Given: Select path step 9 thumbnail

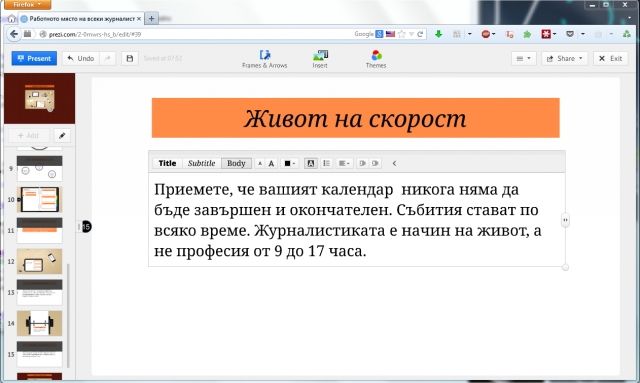Looking at the screenshot, I should tap(40, 169).
